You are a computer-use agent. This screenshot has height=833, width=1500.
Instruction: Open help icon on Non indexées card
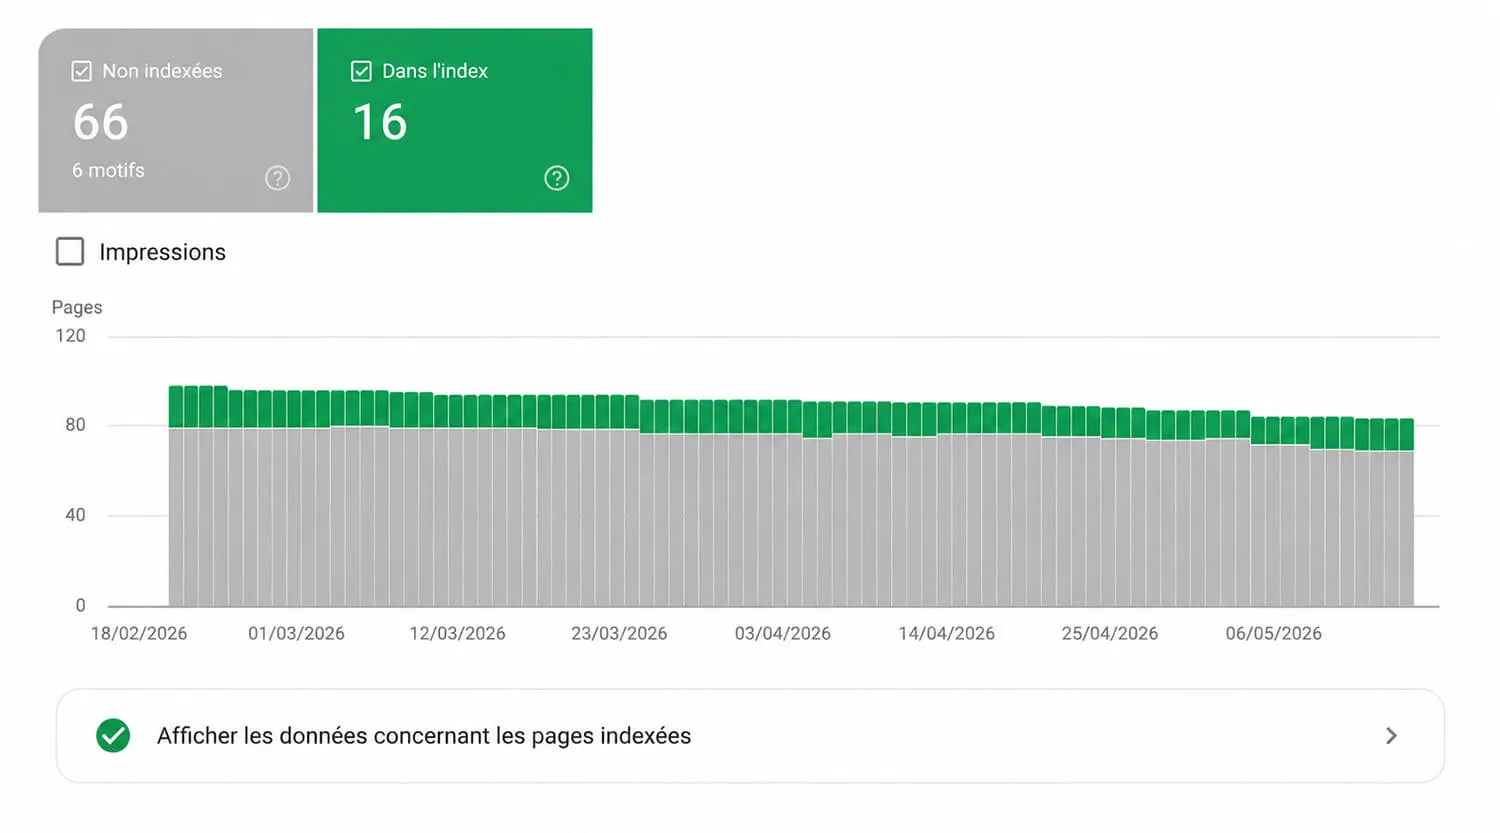coord(277,178)
